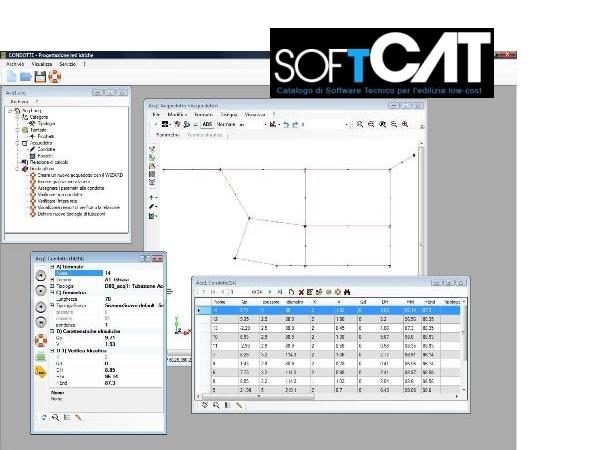
Task: Click the 'spessore' column header in table
Action: 271,302
